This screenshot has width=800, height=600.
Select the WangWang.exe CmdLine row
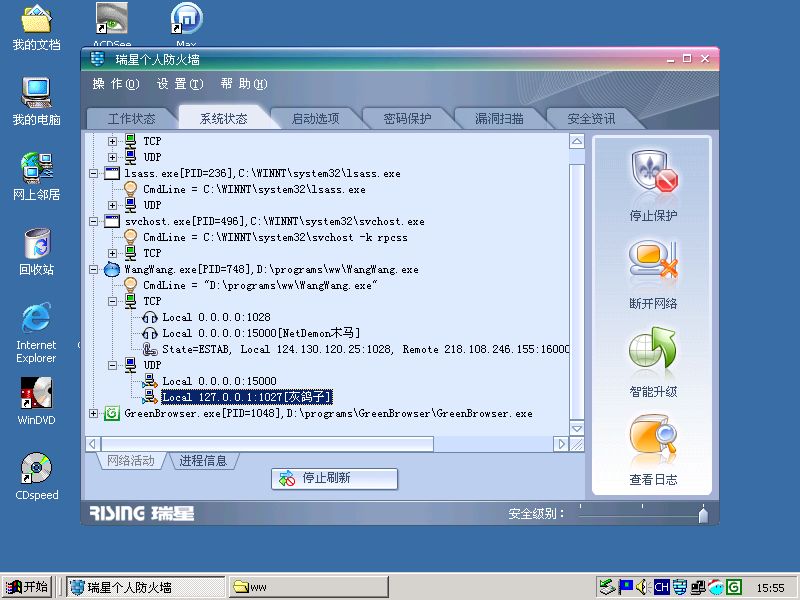pos(260,285)
